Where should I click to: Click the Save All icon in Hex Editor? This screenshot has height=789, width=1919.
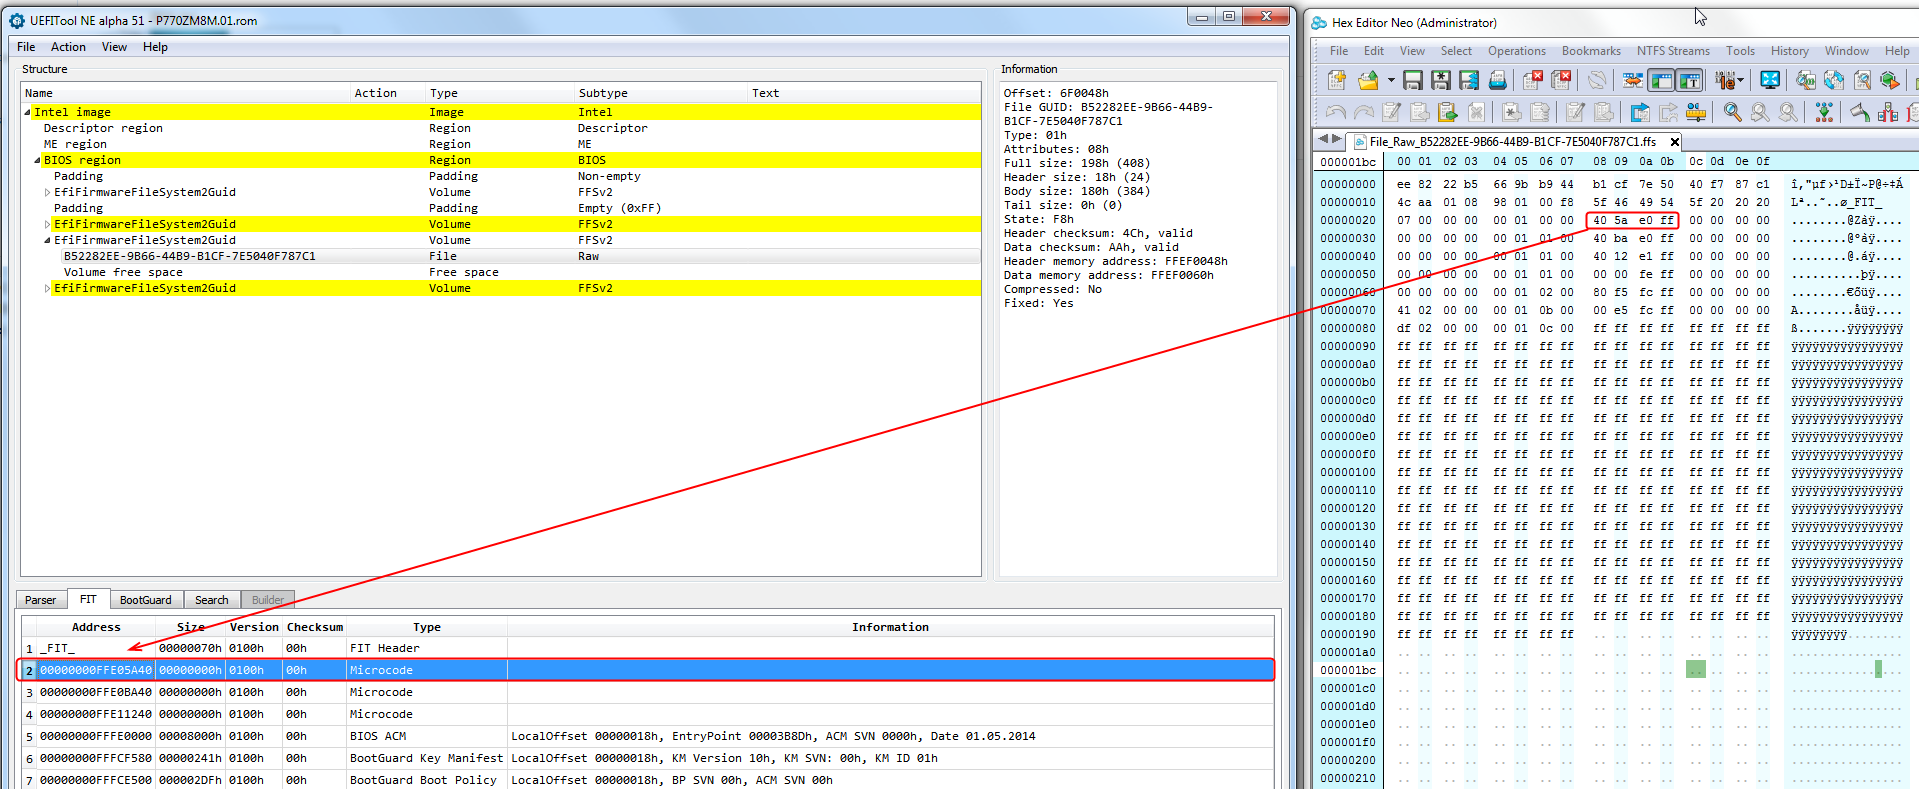pos(1469,80)
